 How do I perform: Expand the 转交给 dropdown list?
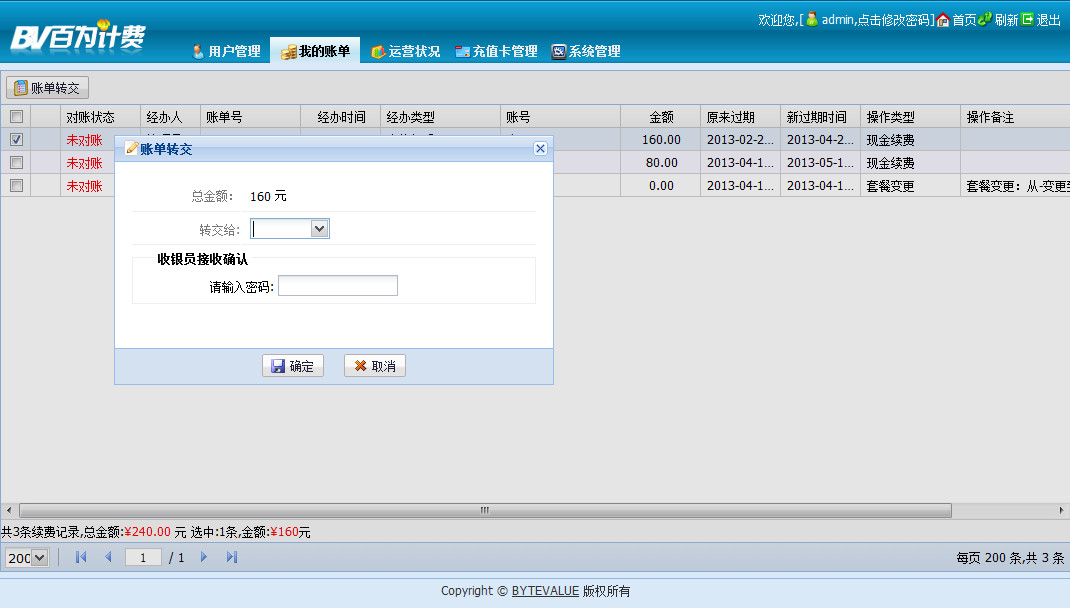tap(319, 229)
